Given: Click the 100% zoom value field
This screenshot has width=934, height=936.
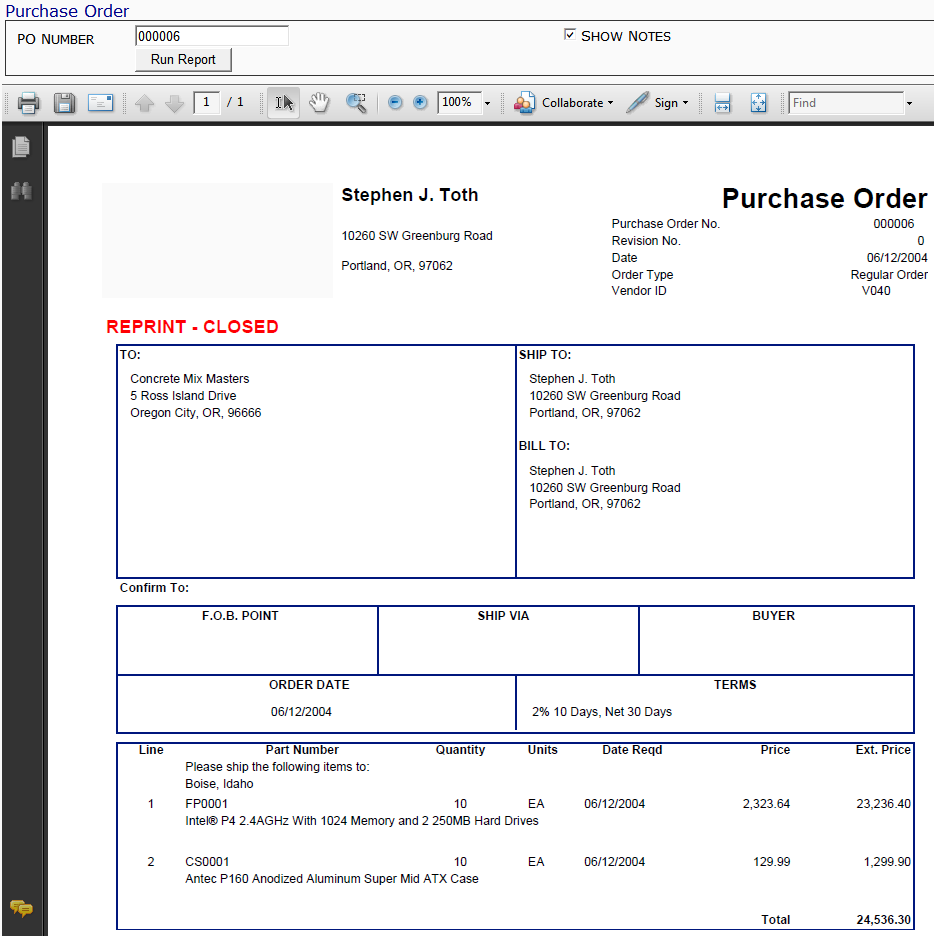Looking at the screenshot, I should pos(458,102).
